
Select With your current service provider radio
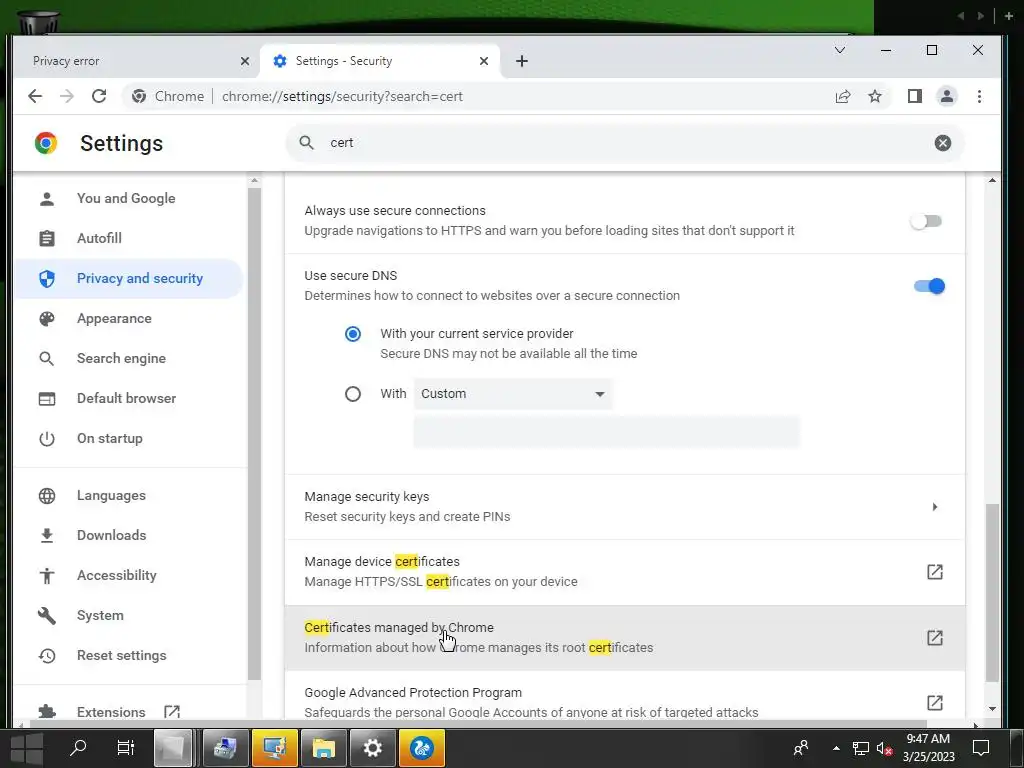pos(353,334)
